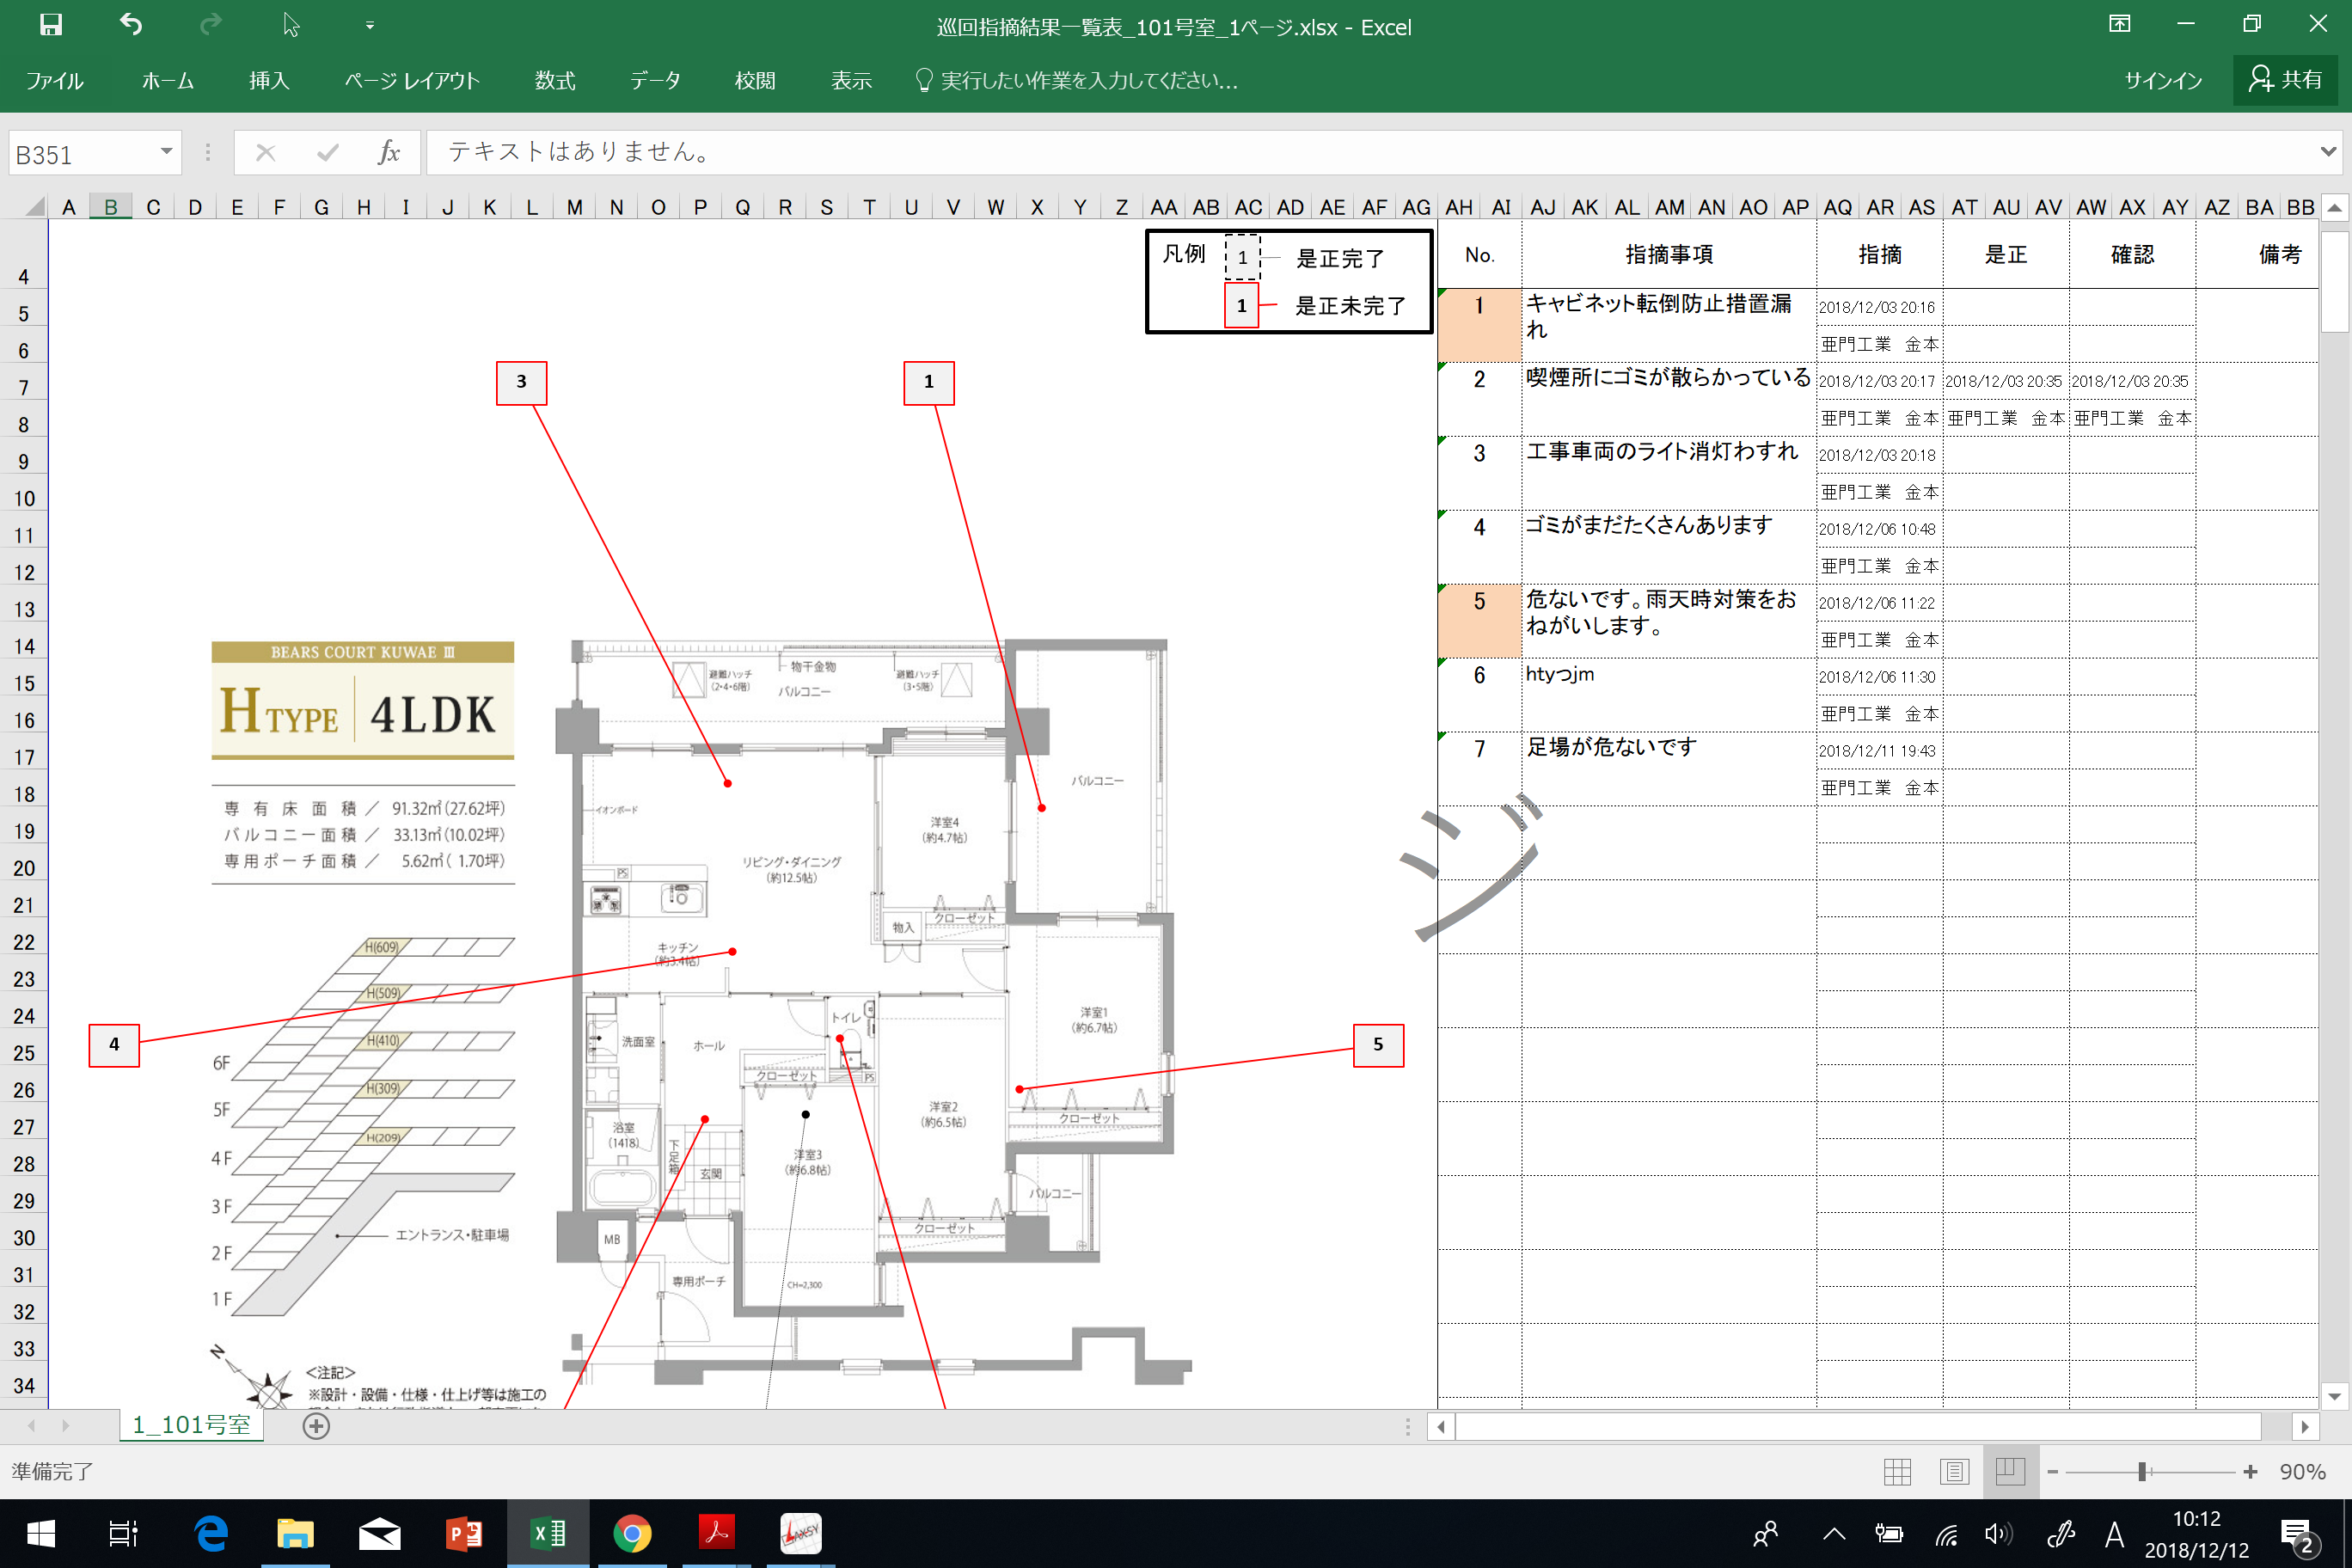This screenshot has height=1568, width=2352.
Task: Select column B header
Action: tap(111, 207)
